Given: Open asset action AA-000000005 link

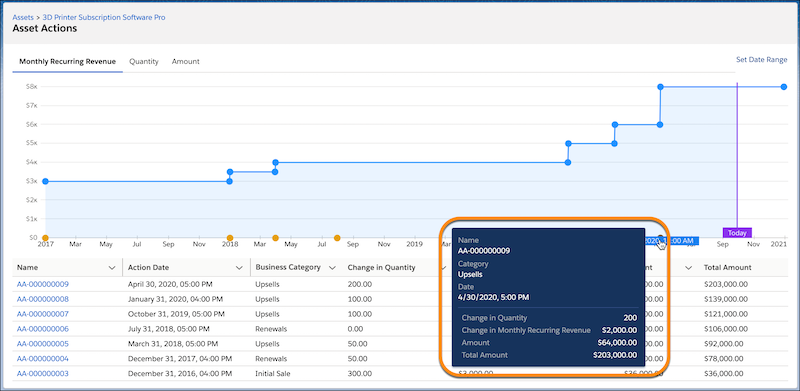Looking at the screenshot, I should [43, 344].
